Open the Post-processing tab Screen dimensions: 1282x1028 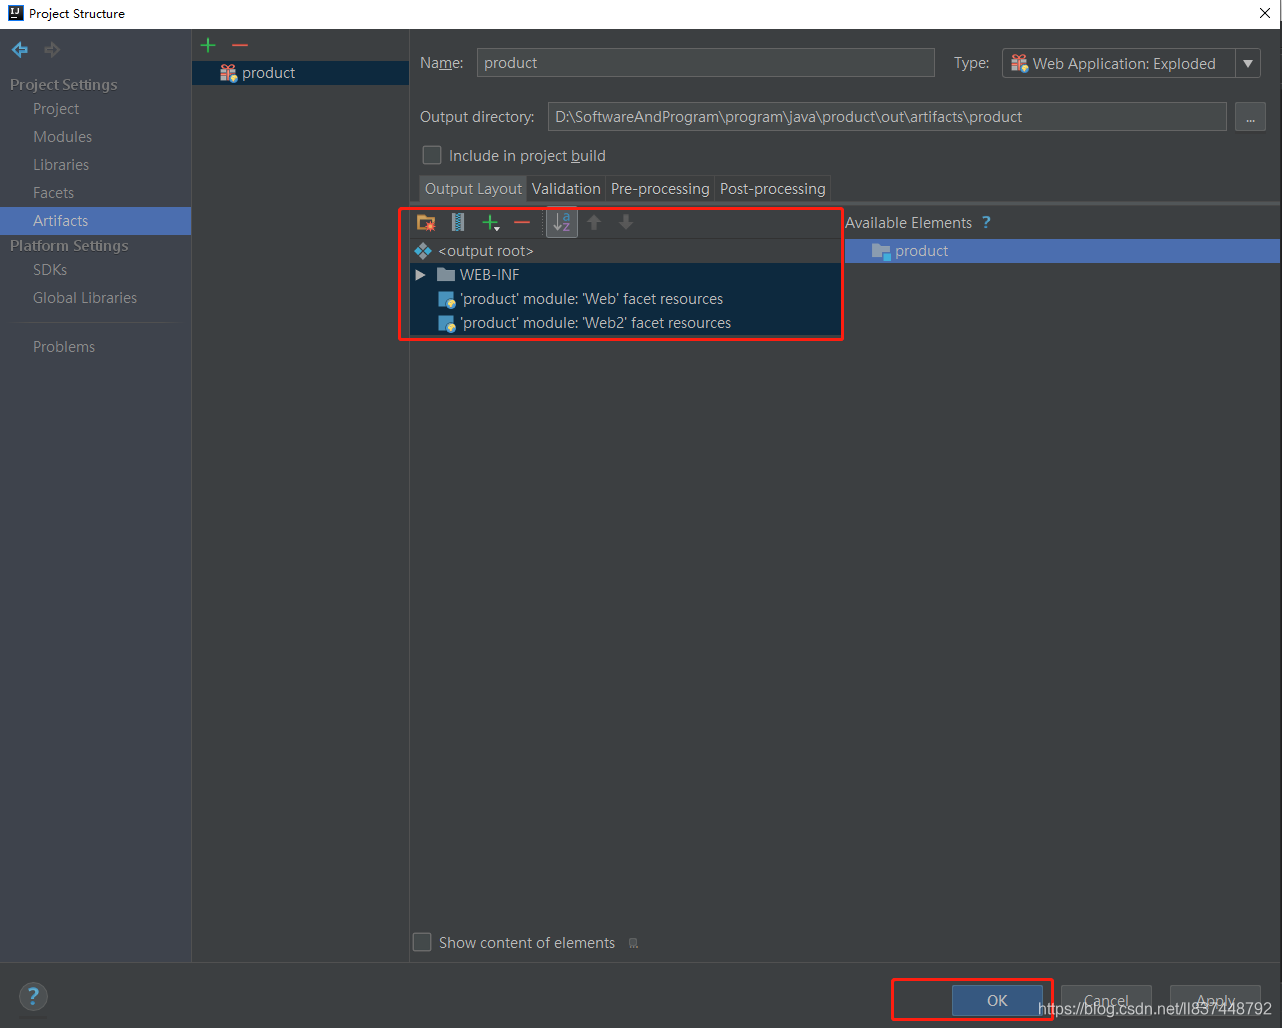click(773, 188)
